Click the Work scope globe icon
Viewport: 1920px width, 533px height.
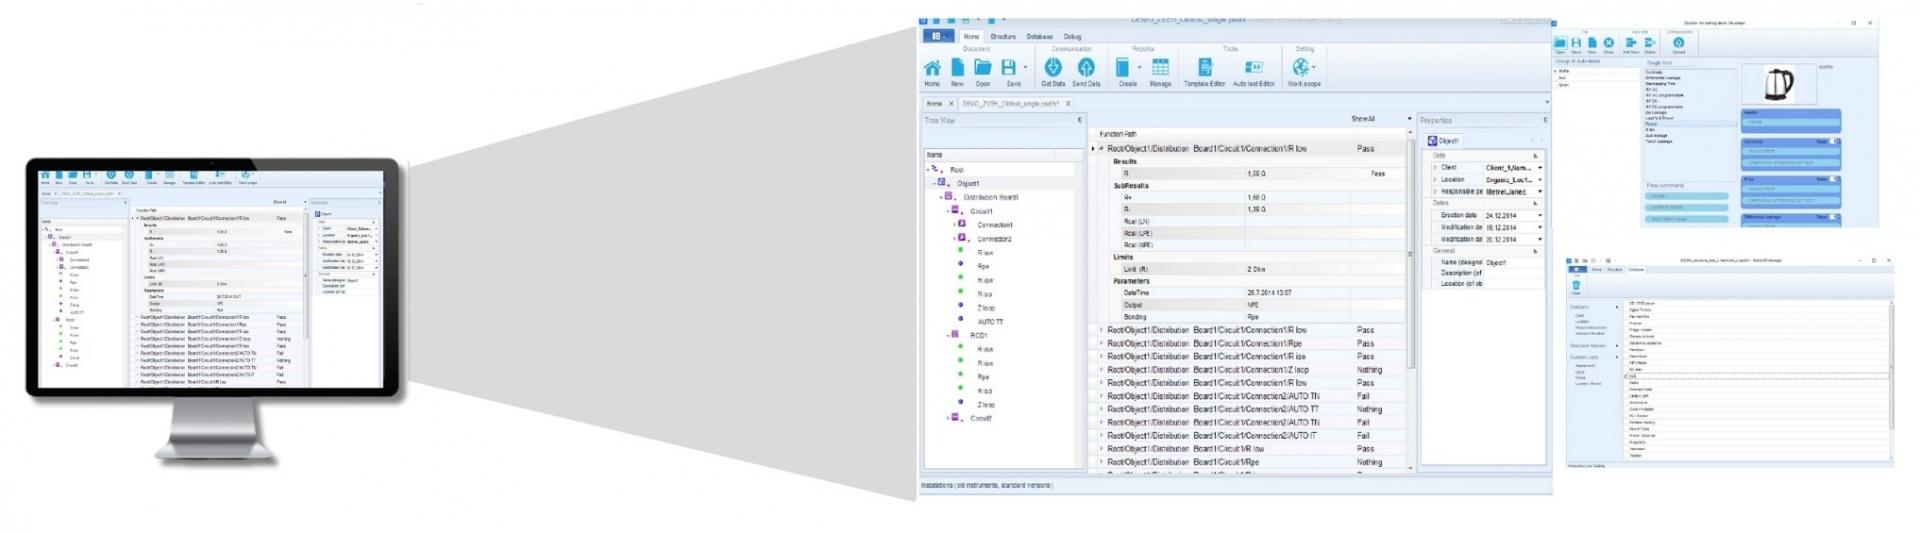1300,67
